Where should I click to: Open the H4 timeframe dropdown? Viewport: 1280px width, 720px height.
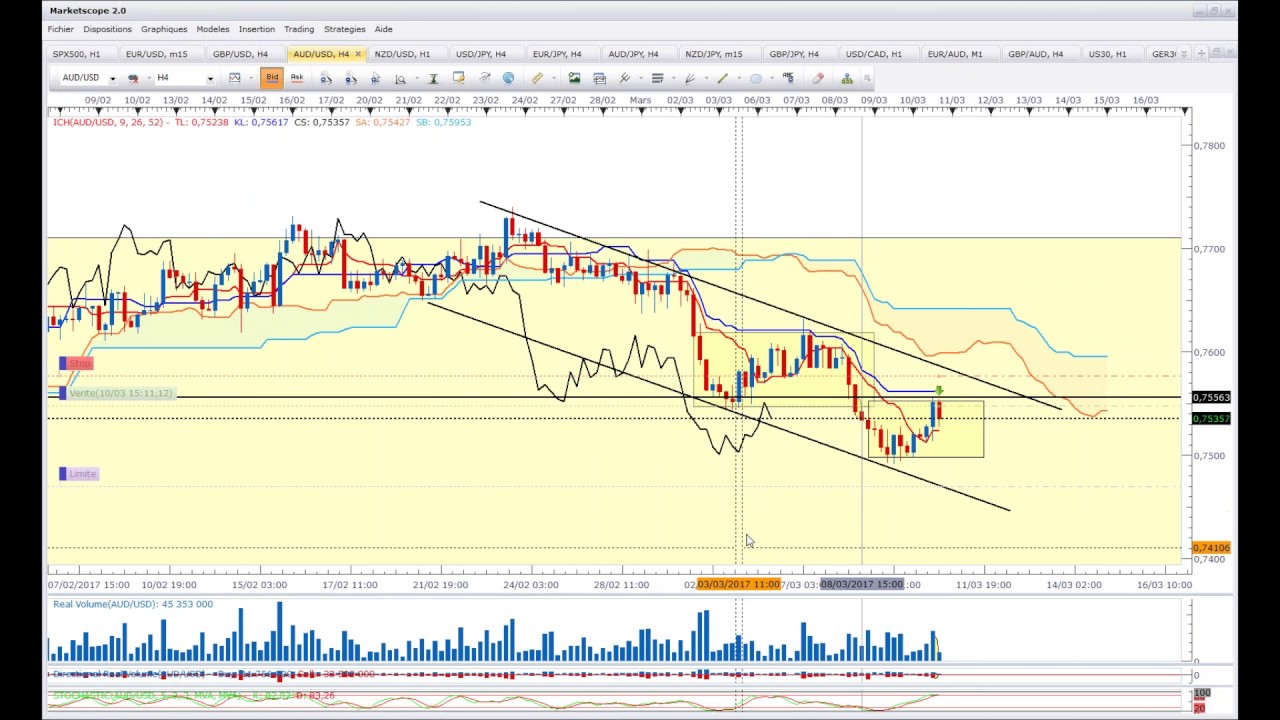[211, 78]
